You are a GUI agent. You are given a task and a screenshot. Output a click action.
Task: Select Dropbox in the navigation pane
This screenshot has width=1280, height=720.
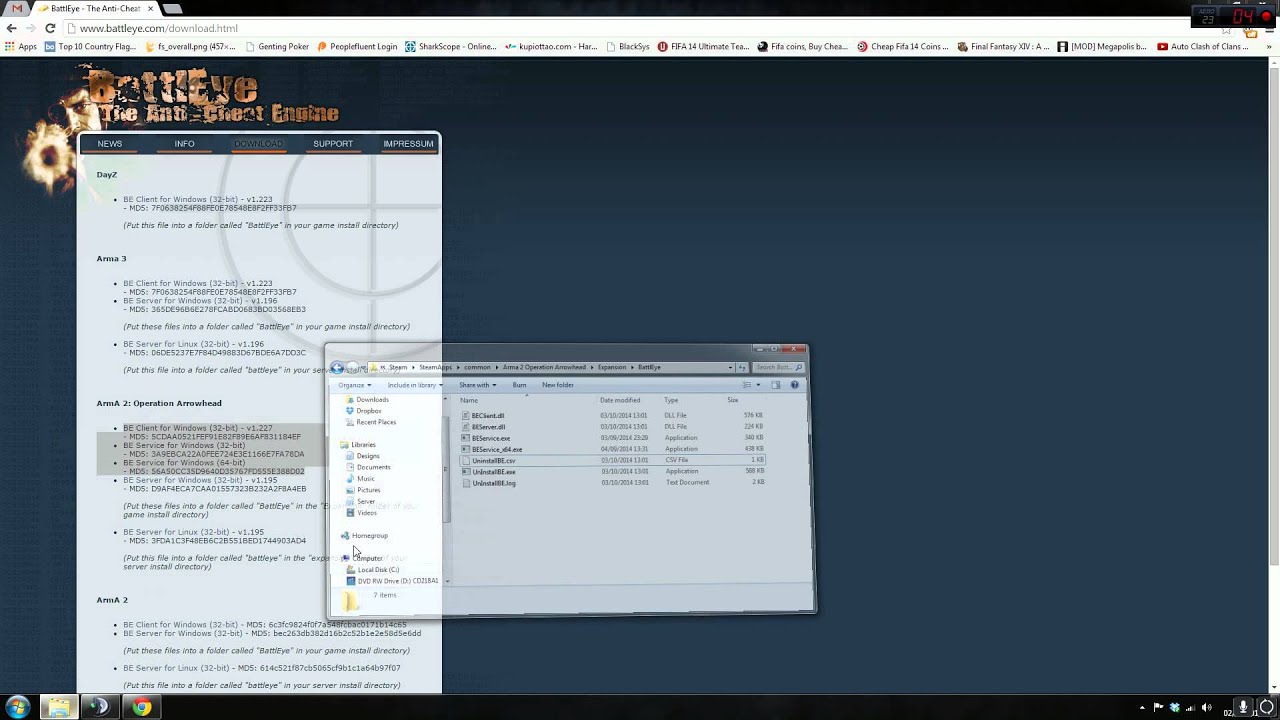pos(364,411)
